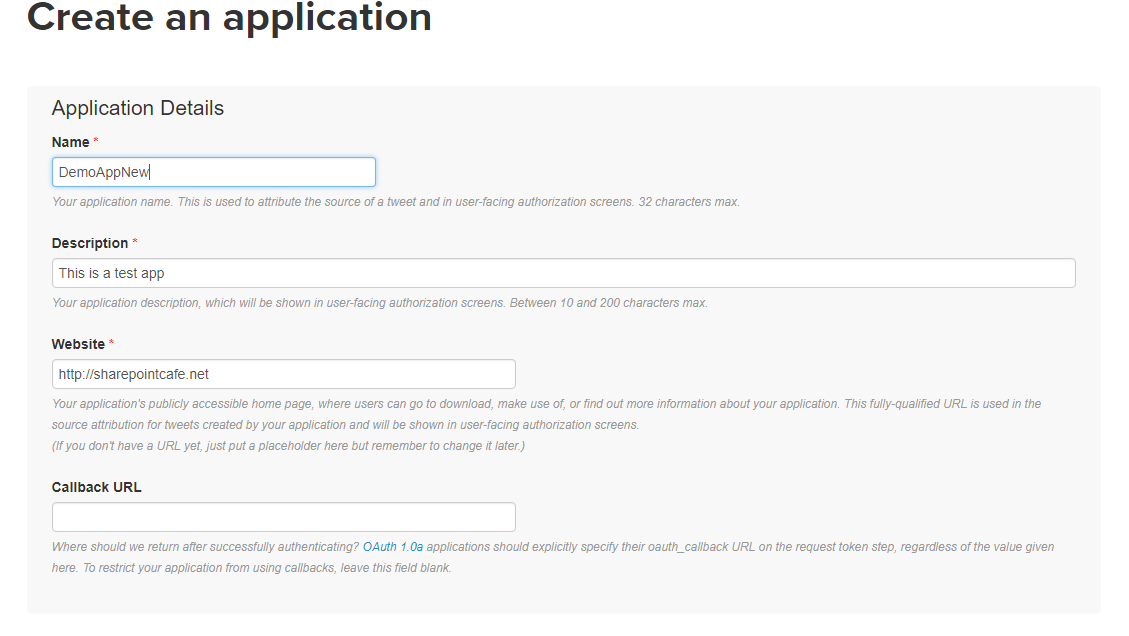Click the bold Website field label
Image resolution: width=1129 pixels, height=636 pixels.
click(78, 344)
